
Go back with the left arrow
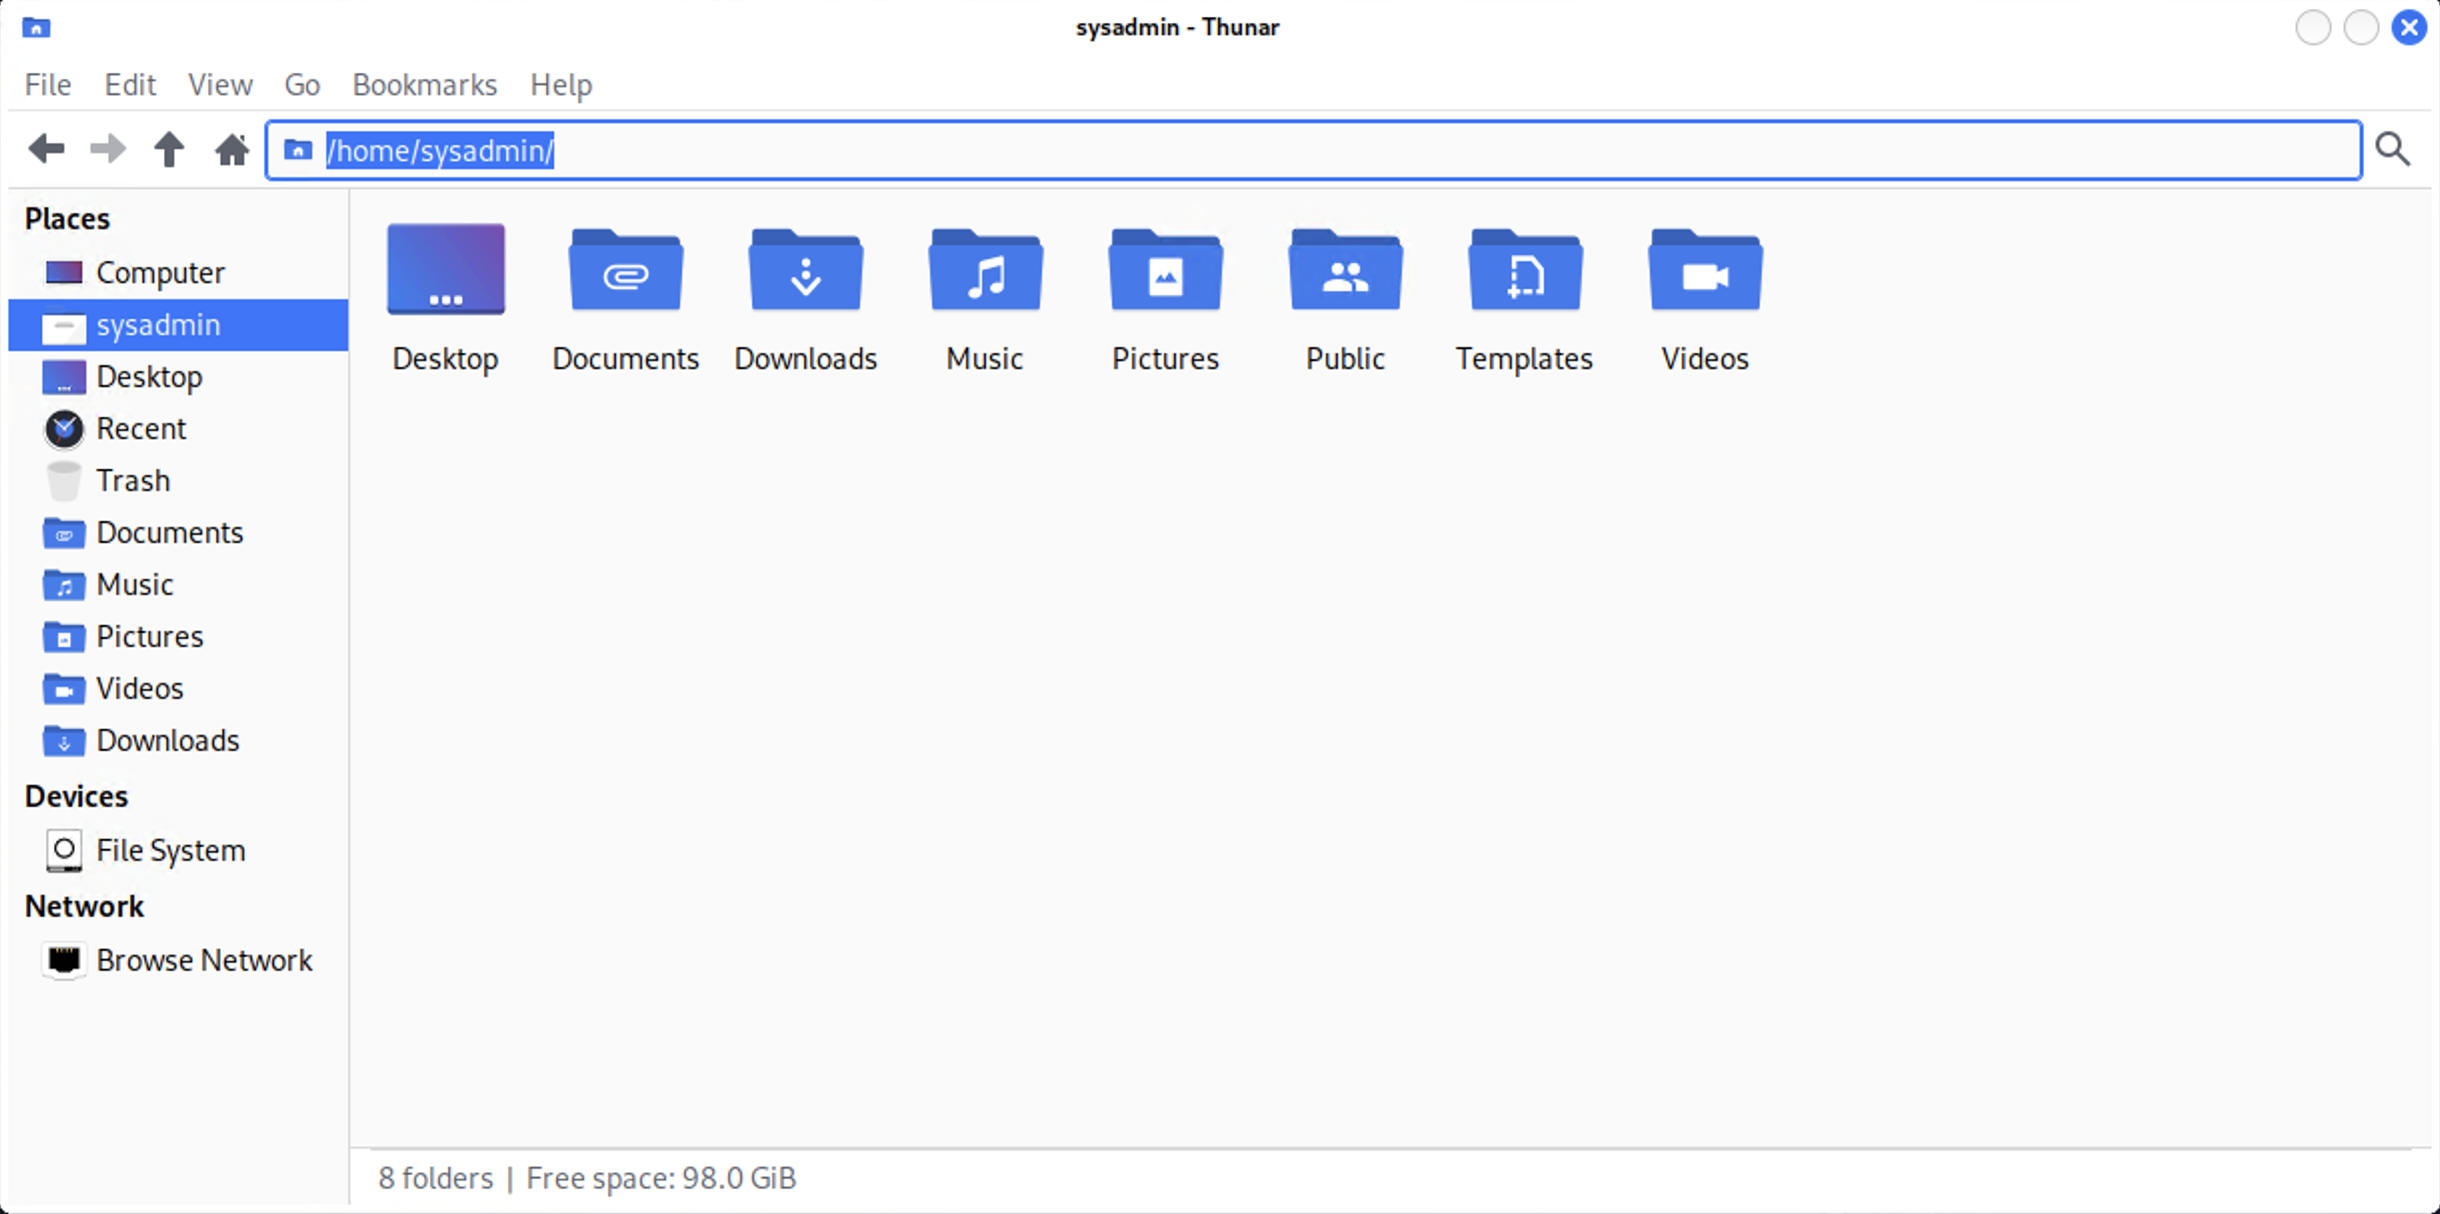[46, 150]
